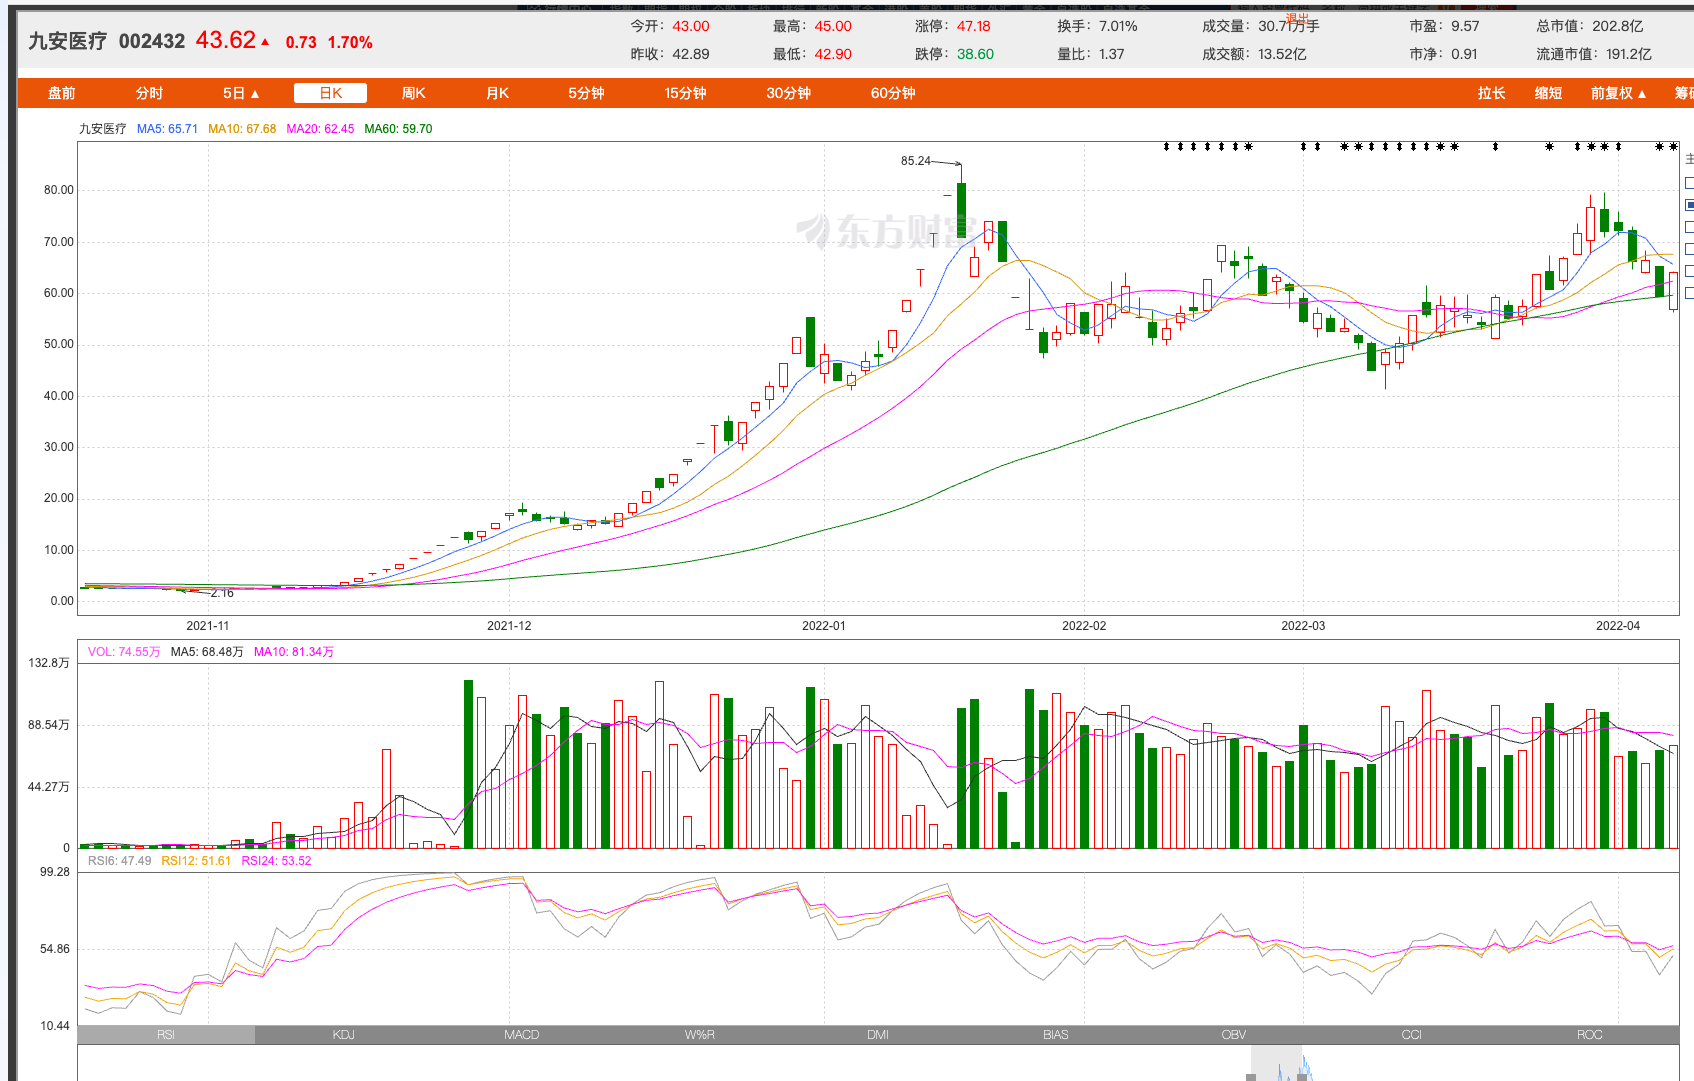The image size is (1694, 1081).
Task: Click the 2.16 low price label
Action: (222, 593)
